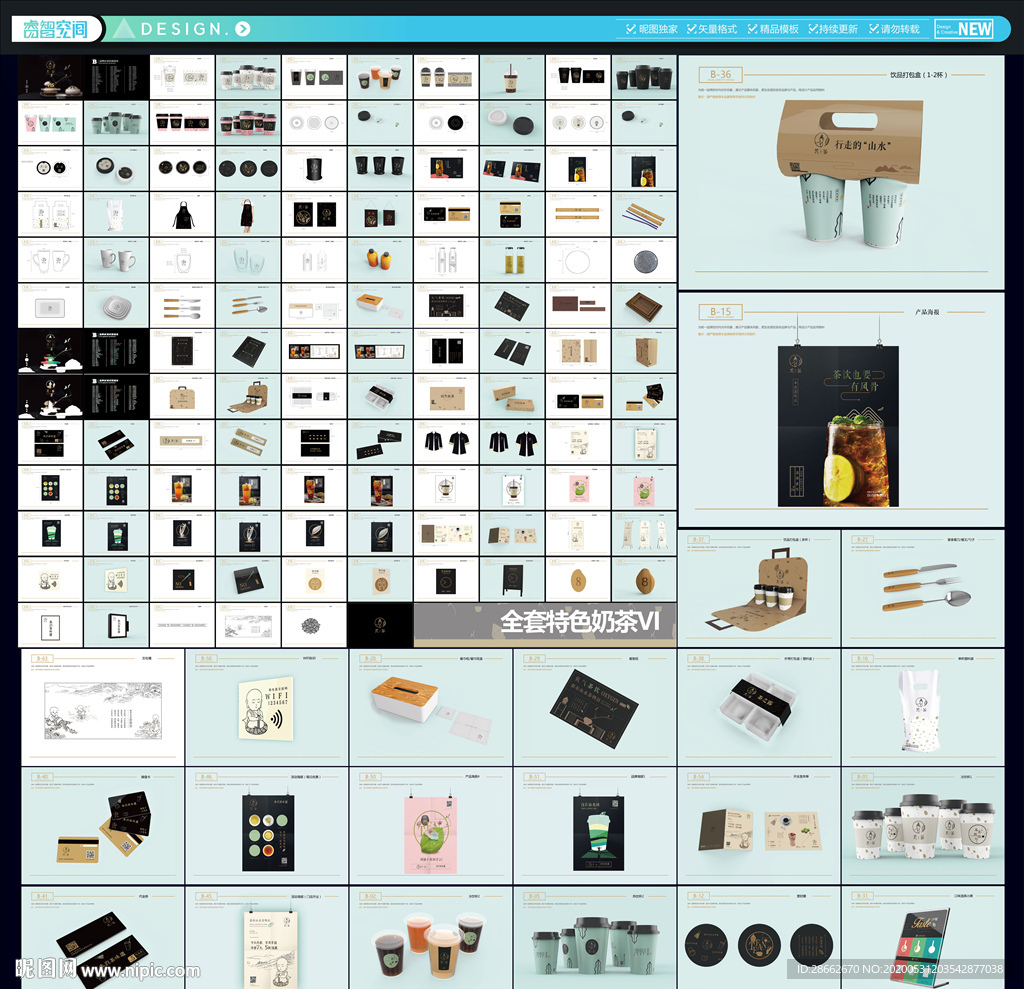Viewport: 1024px width, 989px height.
Task: Open the B-27 cutlery set preview
Action: pos(923,589)
